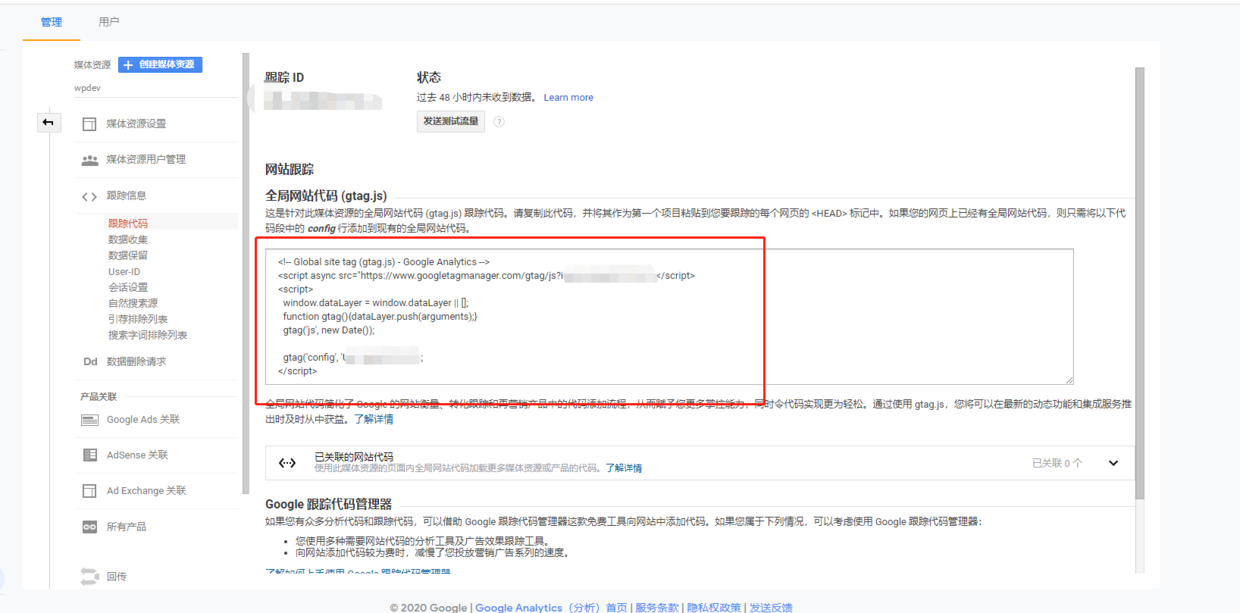The height and width of the screenshot is (613, 1240).
Task: Open the 隐私权政策 footer link
Action: (714, 607)
